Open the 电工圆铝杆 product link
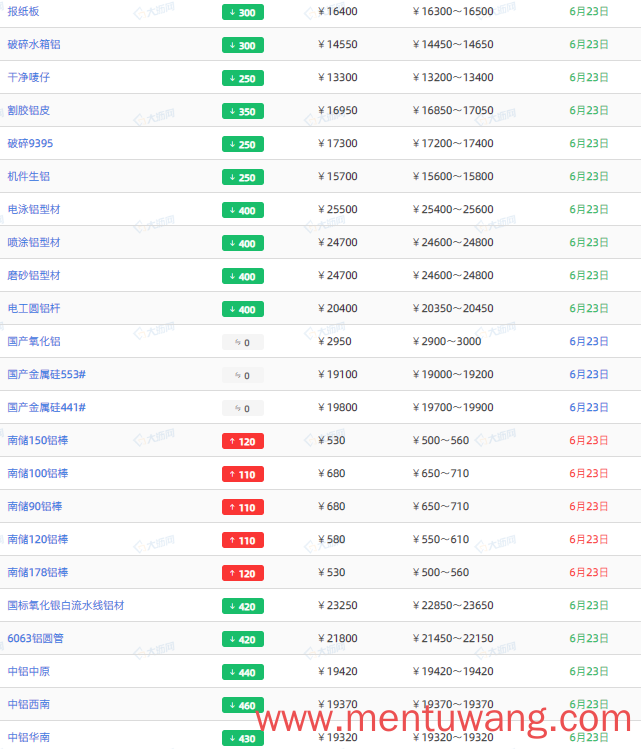This screenshot has height=749, width=641. [x=34, y=308]
